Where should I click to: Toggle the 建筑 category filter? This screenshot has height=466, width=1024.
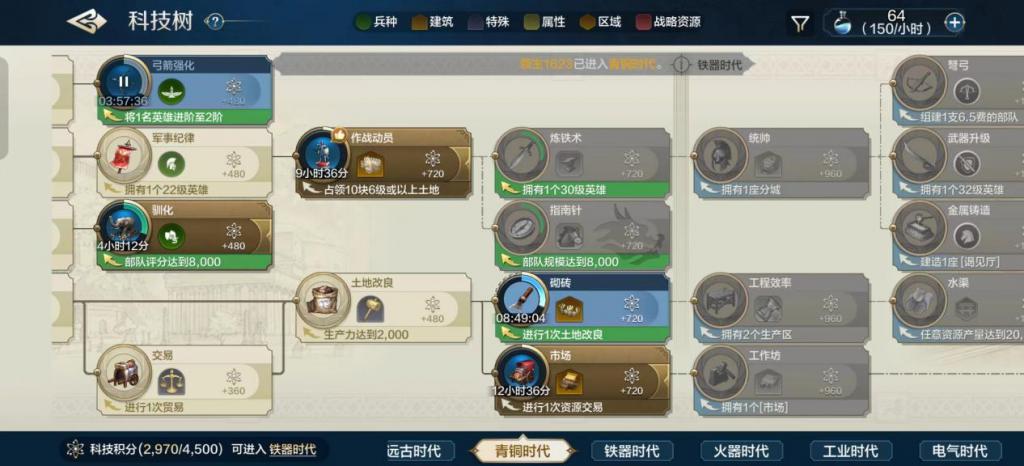click(432, 22)
